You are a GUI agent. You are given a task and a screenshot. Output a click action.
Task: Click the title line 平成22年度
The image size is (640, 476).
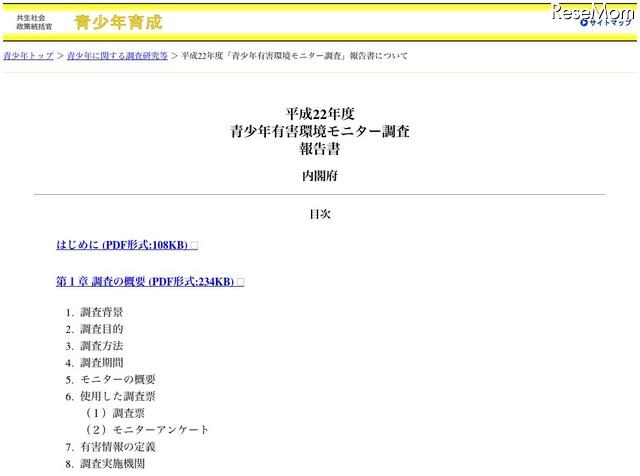pyautogui.click(x=320, y=114)
